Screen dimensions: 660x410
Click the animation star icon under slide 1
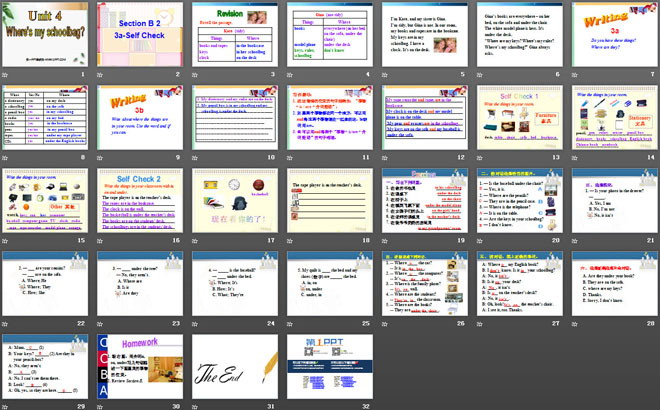(x=6, y=74)
